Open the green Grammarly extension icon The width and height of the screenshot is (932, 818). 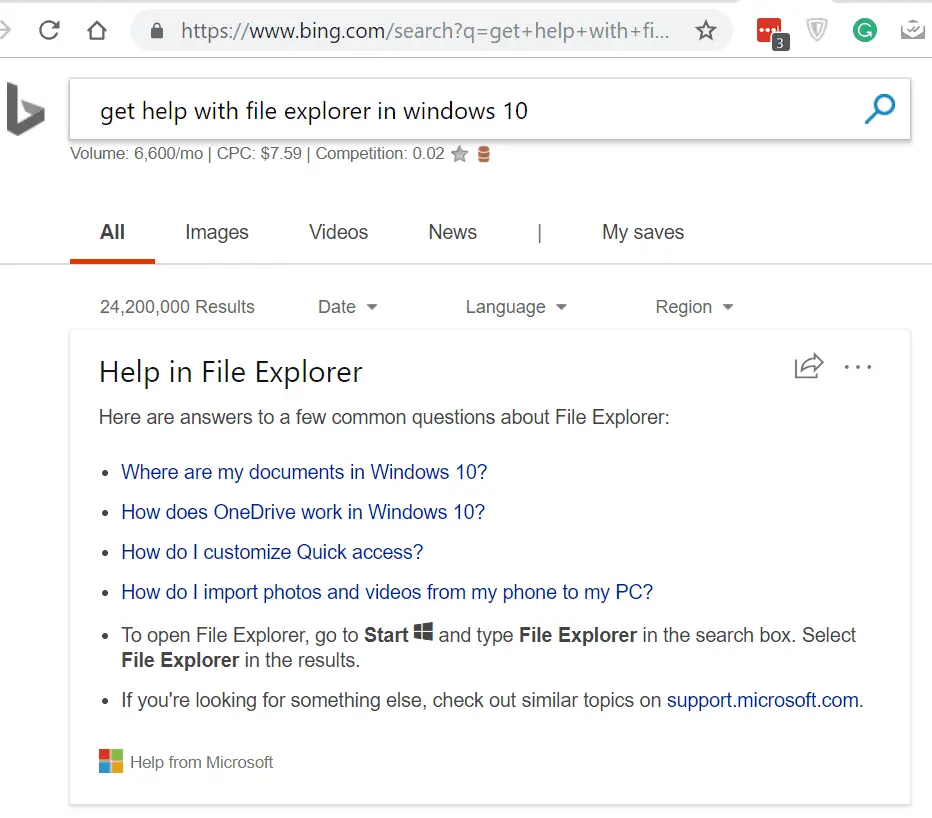tap(864, 30)
